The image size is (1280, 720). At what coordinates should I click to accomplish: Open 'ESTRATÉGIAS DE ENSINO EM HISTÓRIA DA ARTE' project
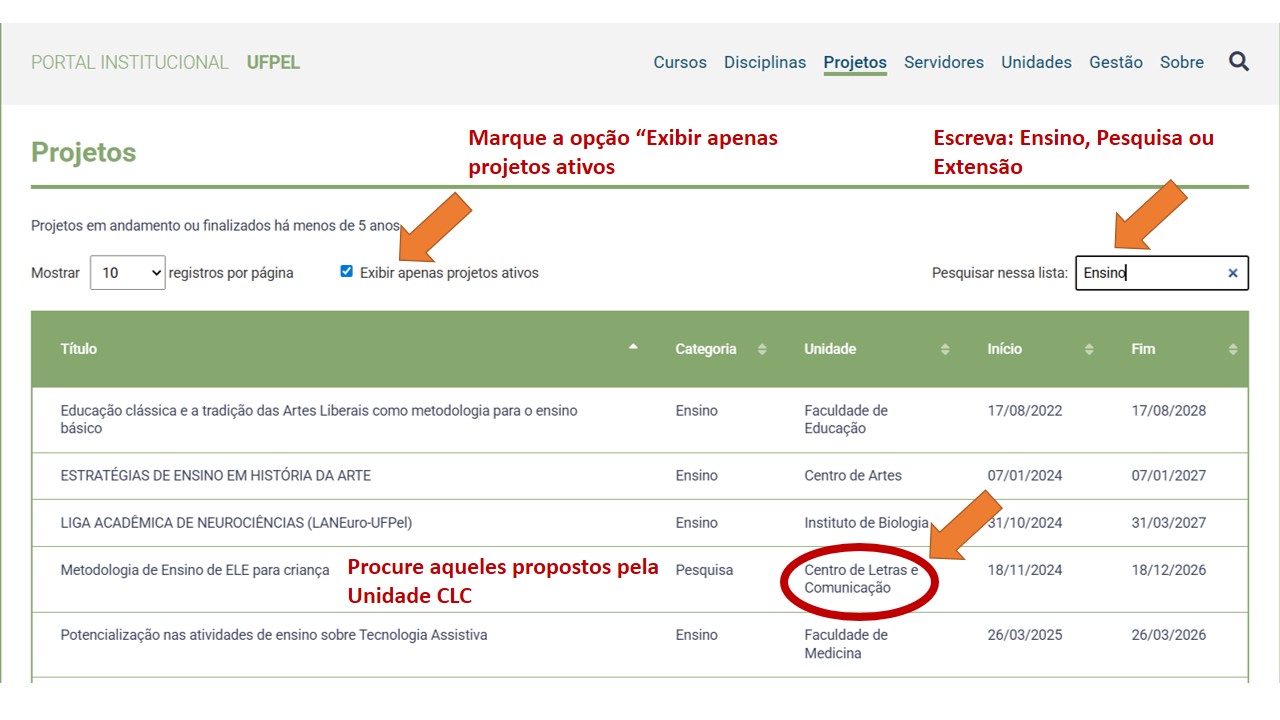(x=215, y=476)
